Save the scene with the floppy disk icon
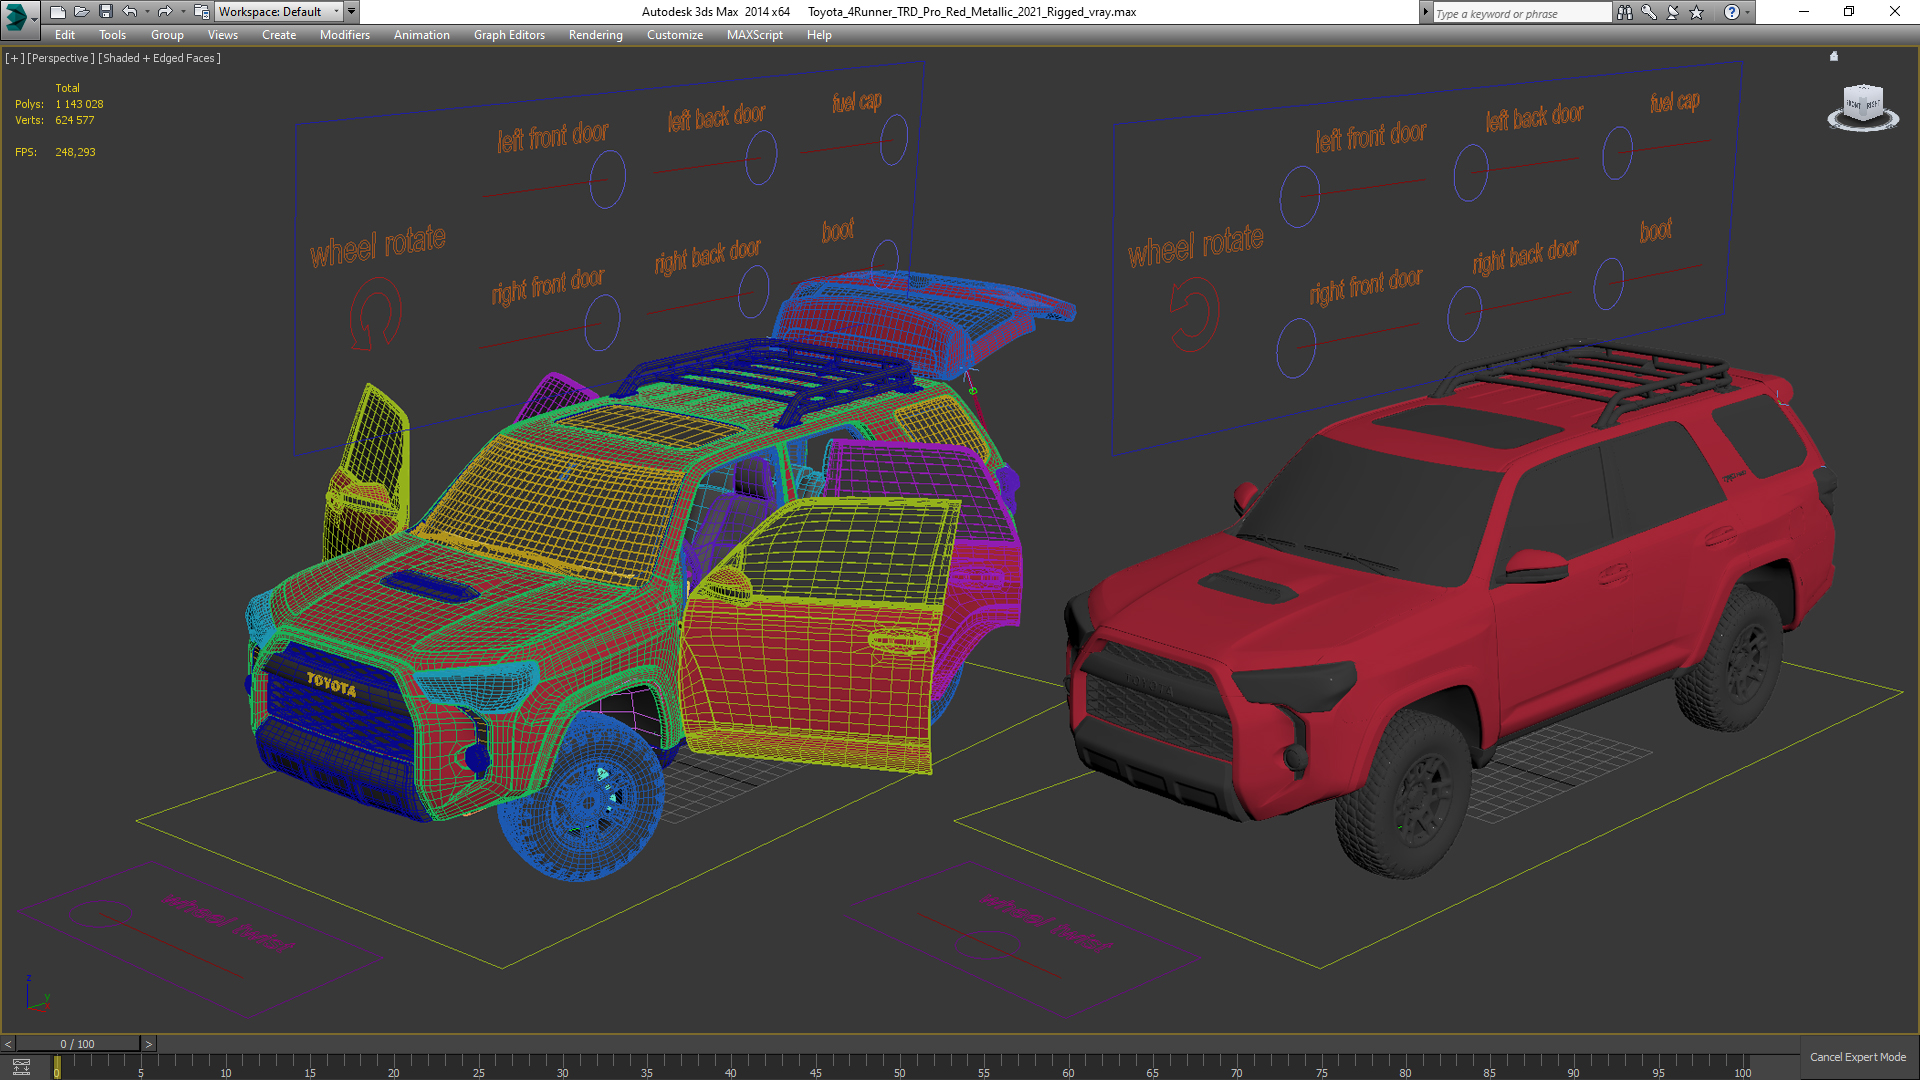 tap(105, 12)
